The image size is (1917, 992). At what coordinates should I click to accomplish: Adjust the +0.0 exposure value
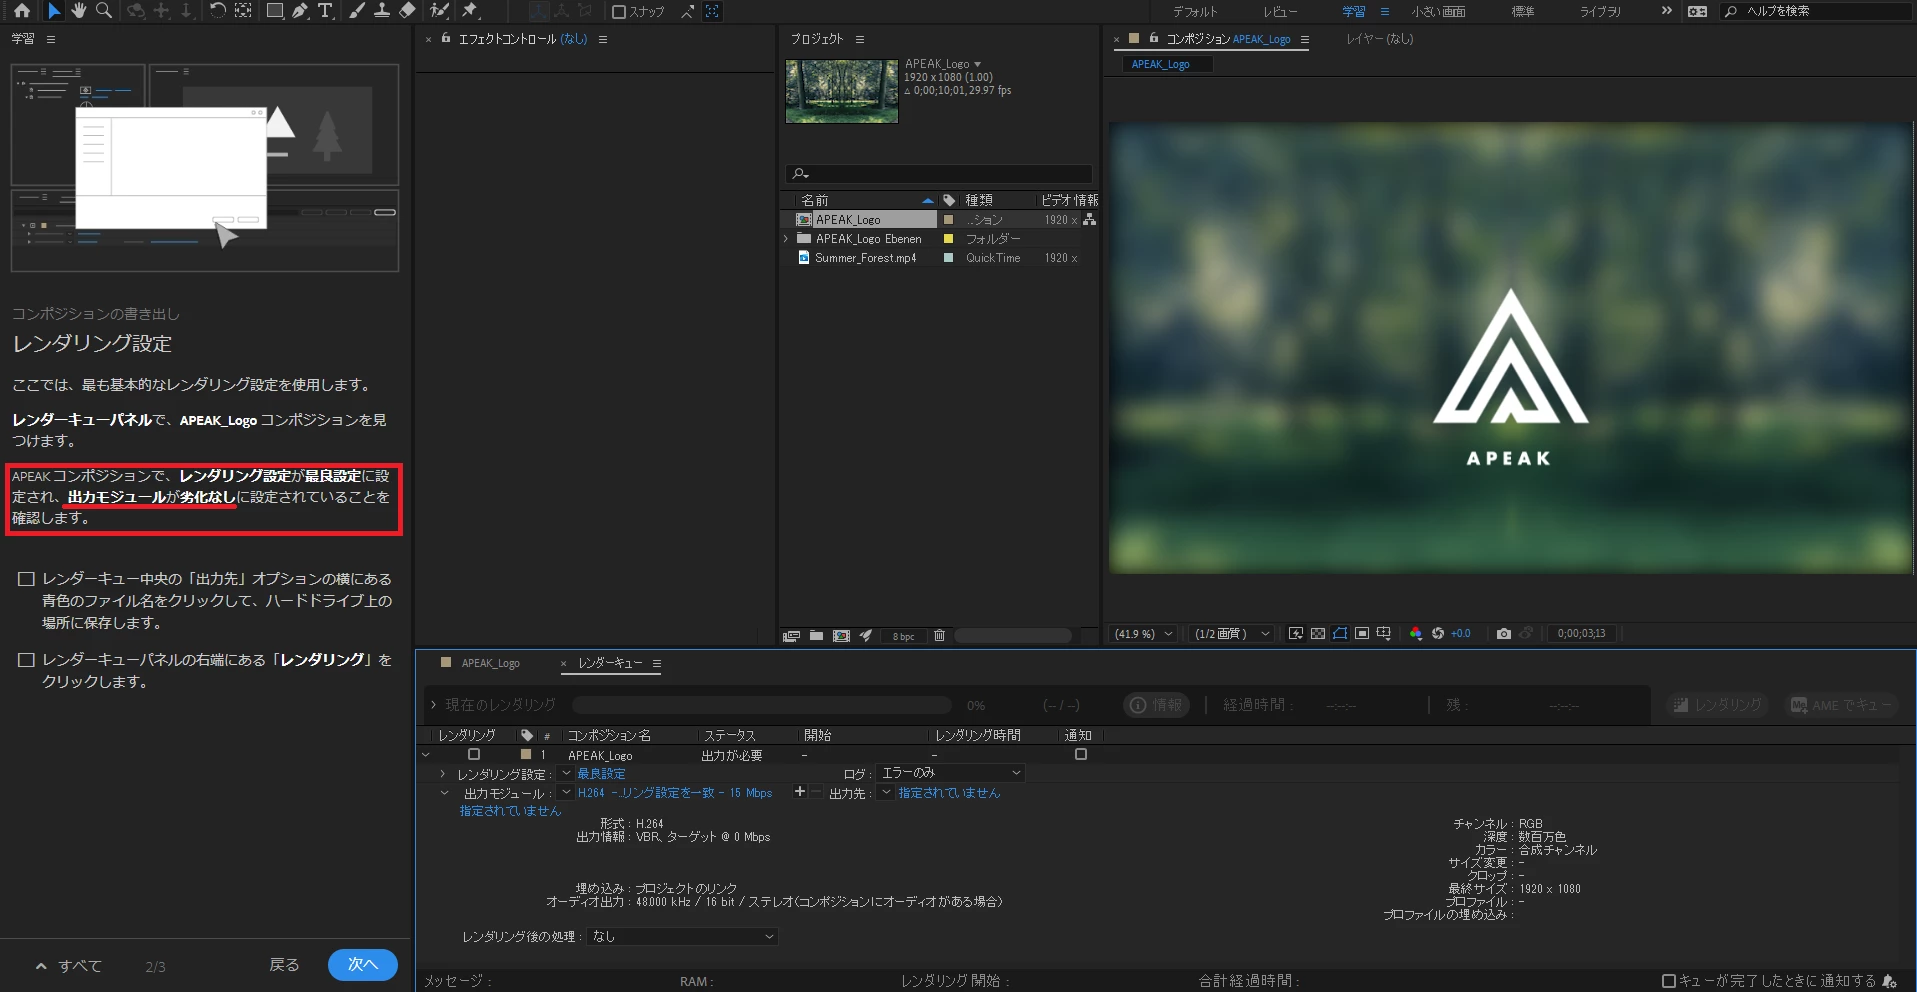click(x=1461, y=634)
